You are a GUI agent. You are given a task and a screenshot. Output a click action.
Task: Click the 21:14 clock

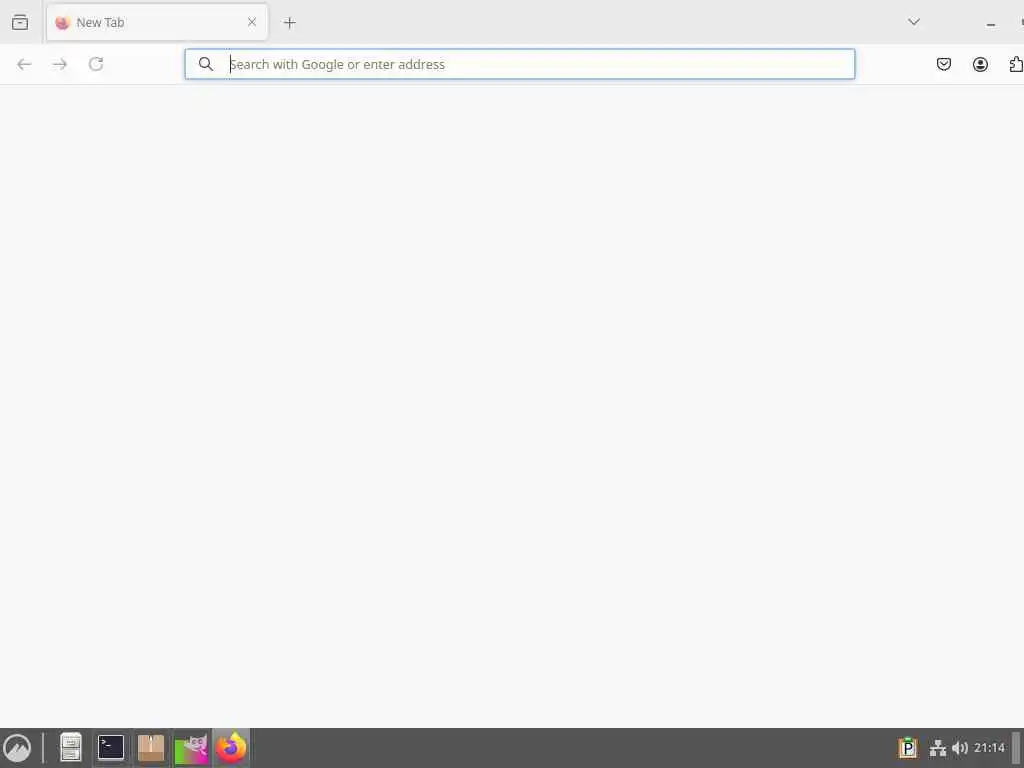click(x=989, y=748)
